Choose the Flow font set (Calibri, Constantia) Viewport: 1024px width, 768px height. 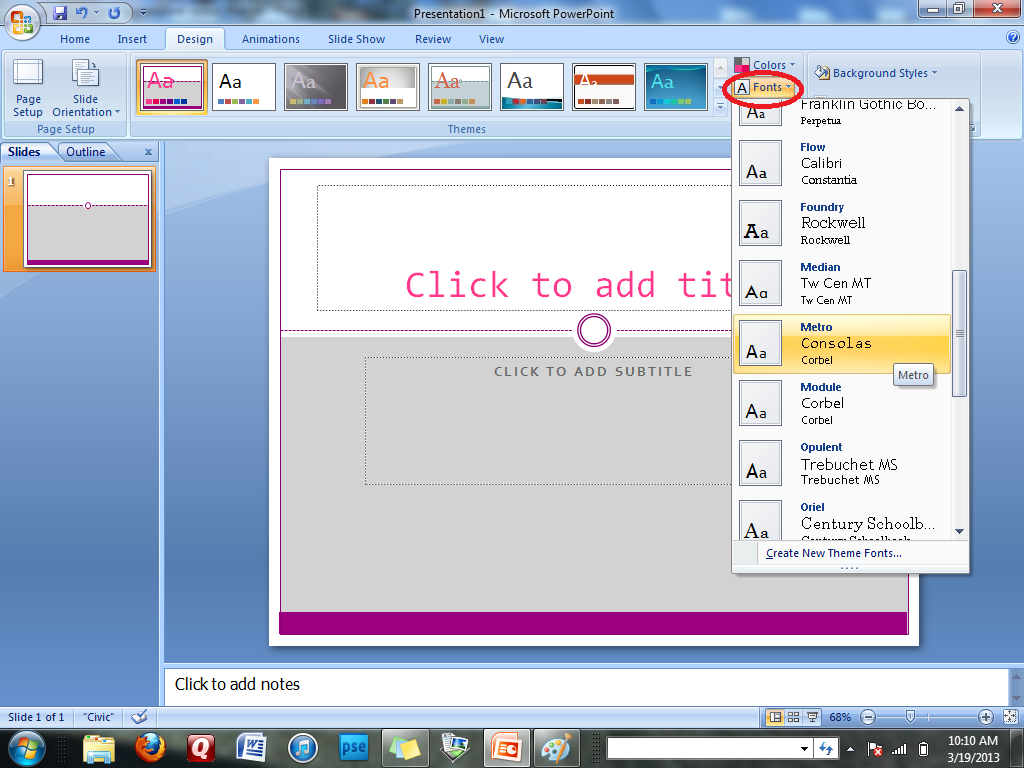click(842, 163)
